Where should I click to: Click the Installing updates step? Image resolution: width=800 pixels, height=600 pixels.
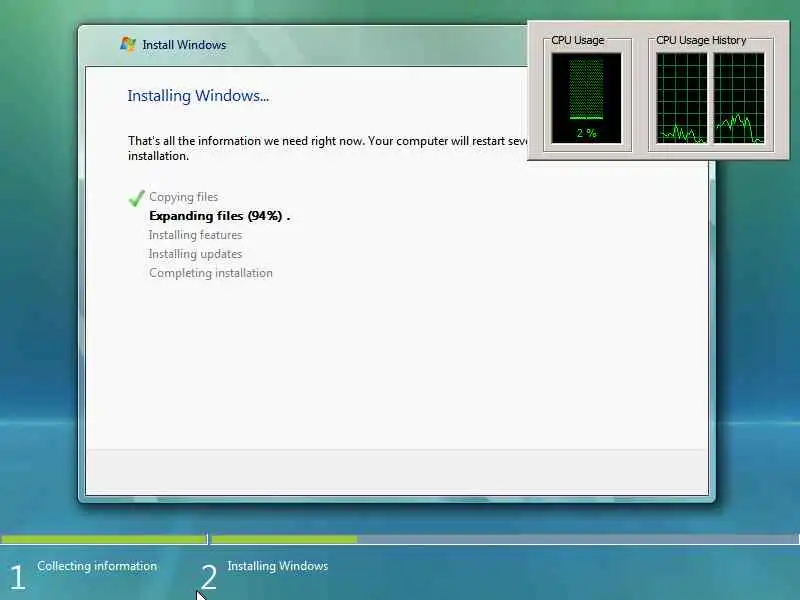pos(195,254)
